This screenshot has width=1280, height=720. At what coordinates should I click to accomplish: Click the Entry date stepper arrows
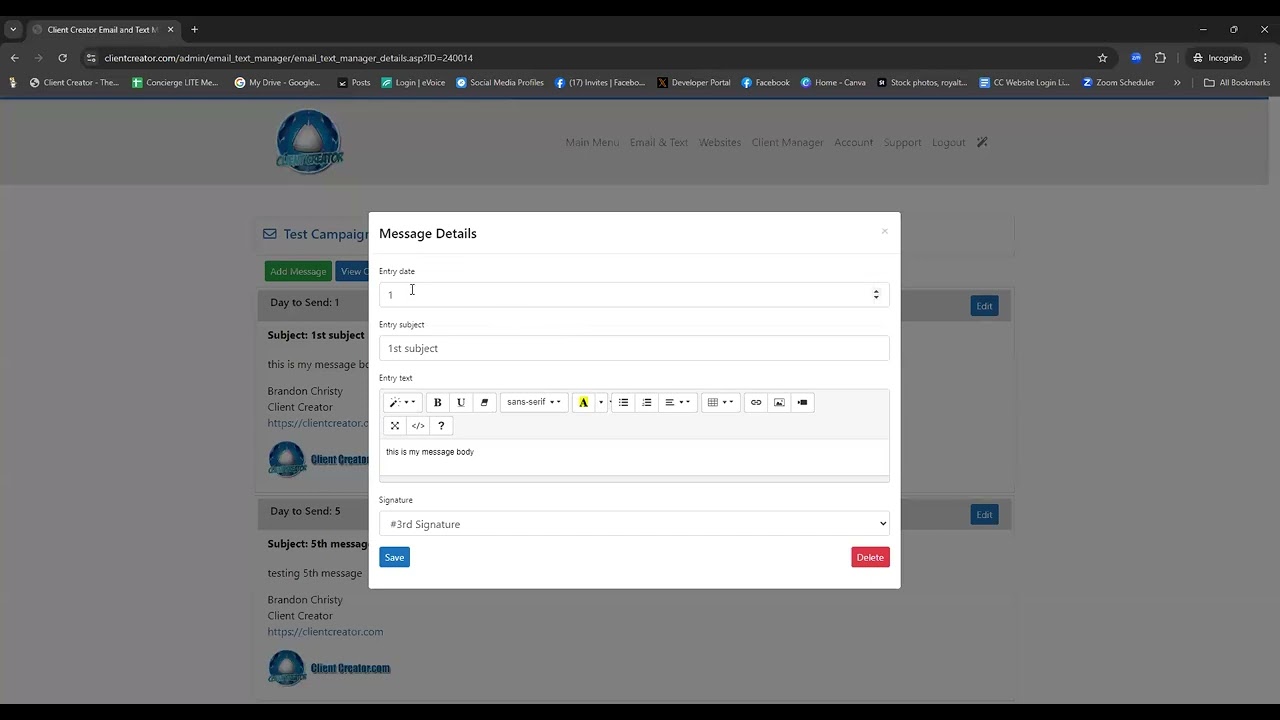(876, 294)
